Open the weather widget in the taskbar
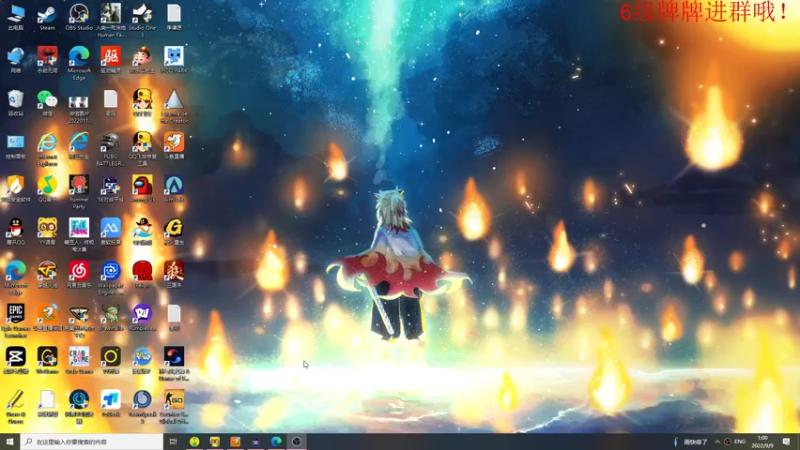The width and height of the screenshot is (800, 450). (690, 442)
